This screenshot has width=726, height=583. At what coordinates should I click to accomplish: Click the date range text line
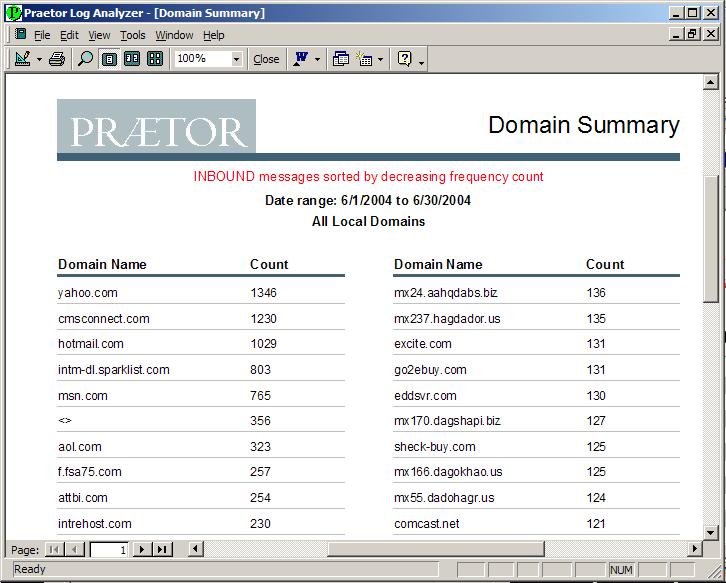click(368, 201)
